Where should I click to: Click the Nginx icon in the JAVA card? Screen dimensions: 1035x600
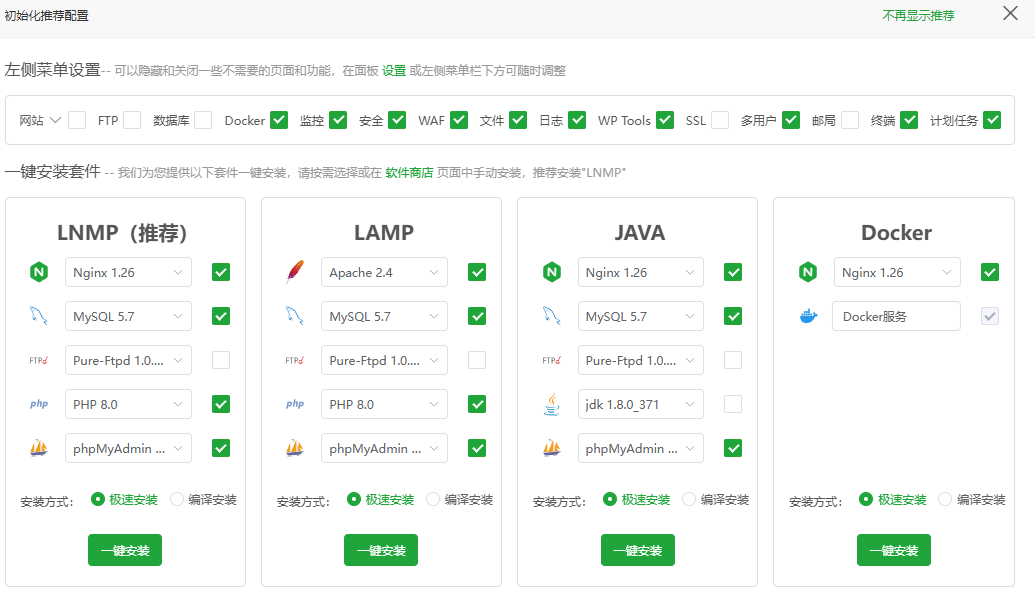click(552, 272)
